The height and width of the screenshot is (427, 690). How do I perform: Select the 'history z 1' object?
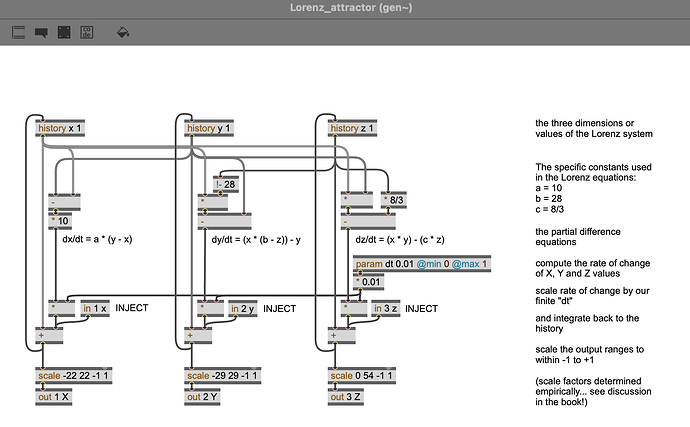pos(352,128)
